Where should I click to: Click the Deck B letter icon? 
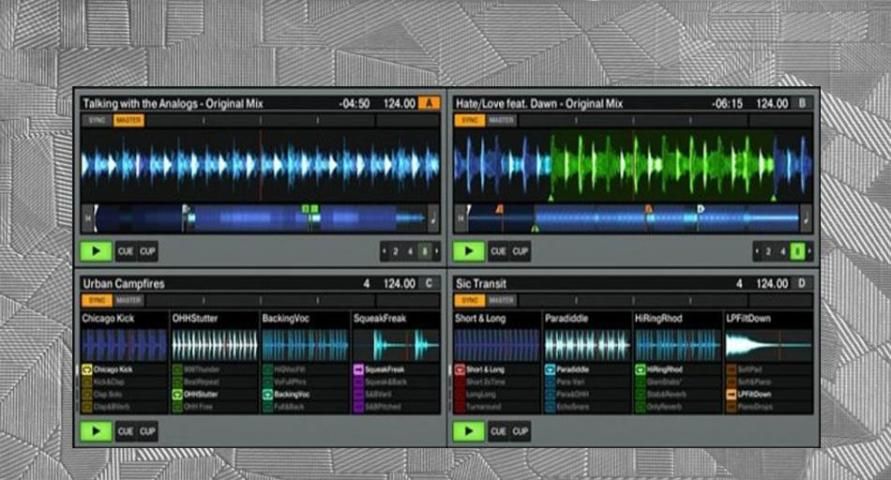pyautogui.click(x=802, y=103)
